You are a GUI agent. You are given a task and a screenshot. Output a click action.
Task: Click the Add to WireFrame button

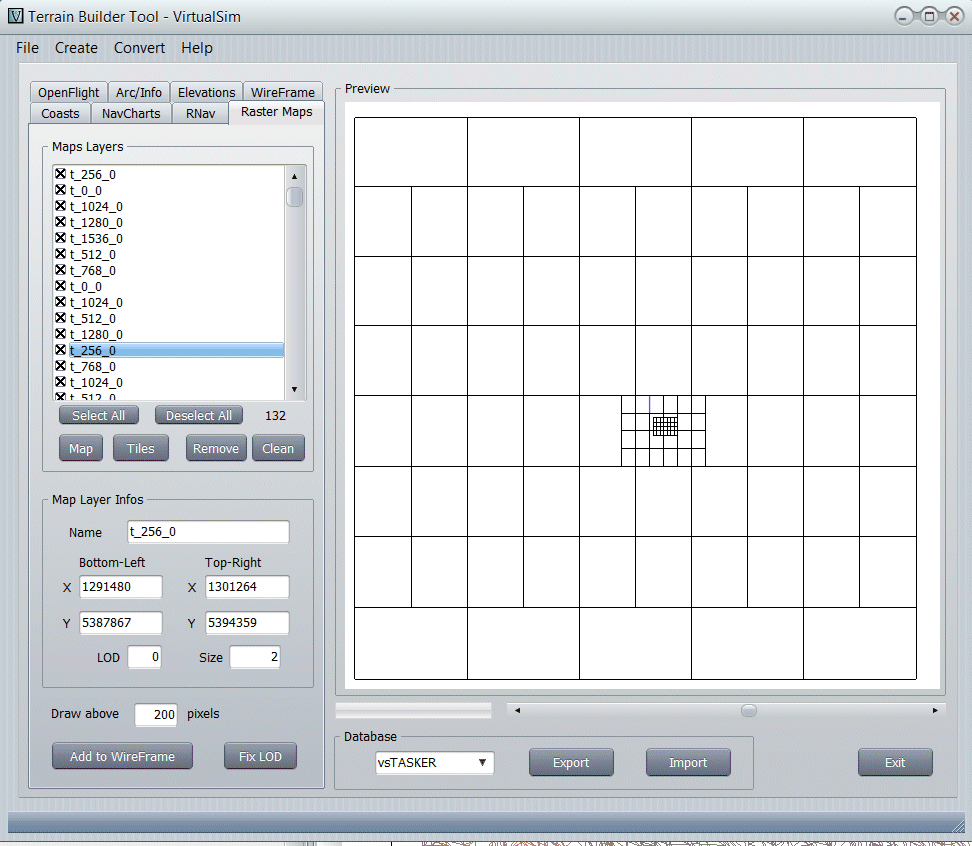122,757
